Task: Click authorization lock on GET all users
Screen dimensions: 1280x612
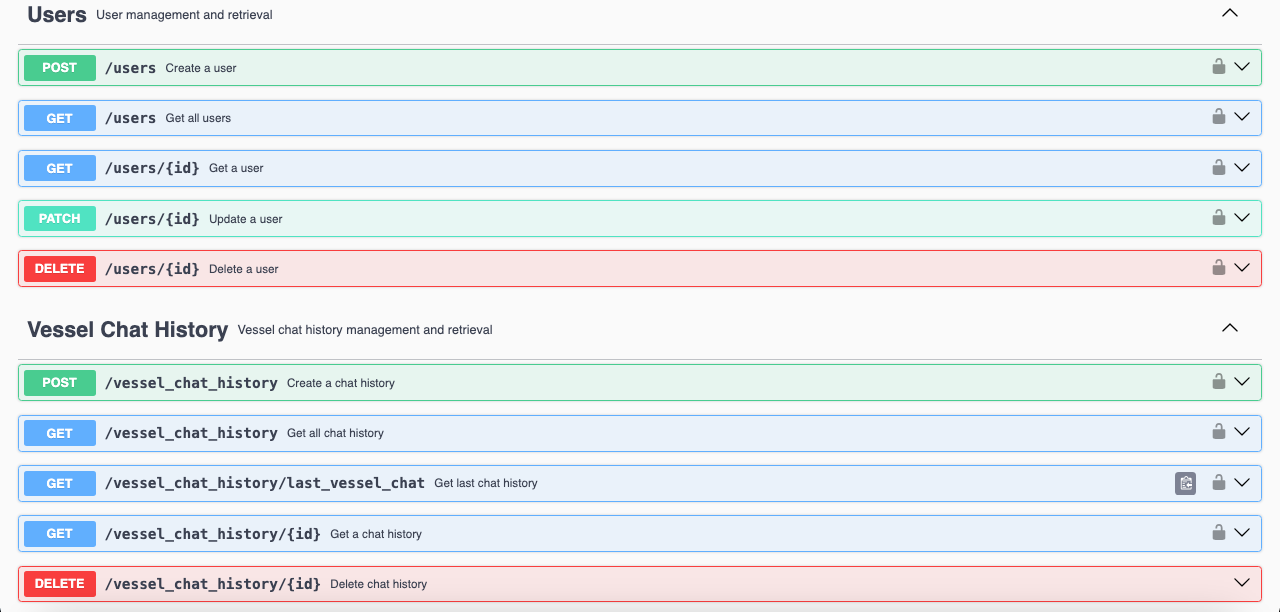Action: pos(1218,117)
